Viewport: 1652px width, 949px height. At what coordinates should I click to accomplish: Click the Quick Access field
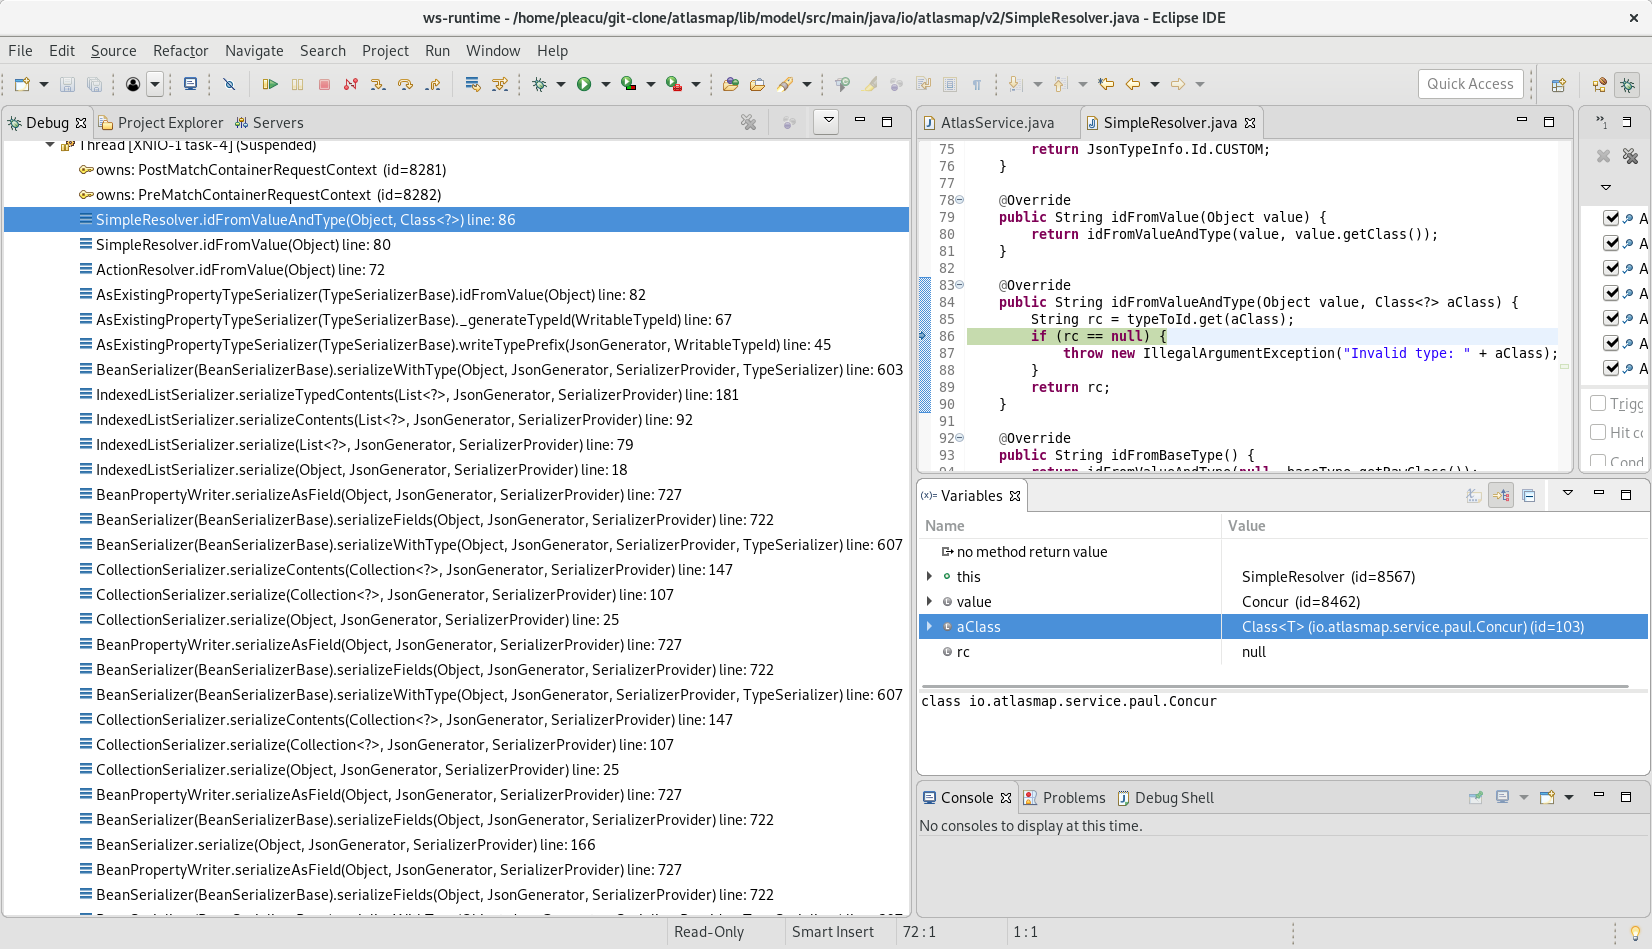[x=1470, y=84]
